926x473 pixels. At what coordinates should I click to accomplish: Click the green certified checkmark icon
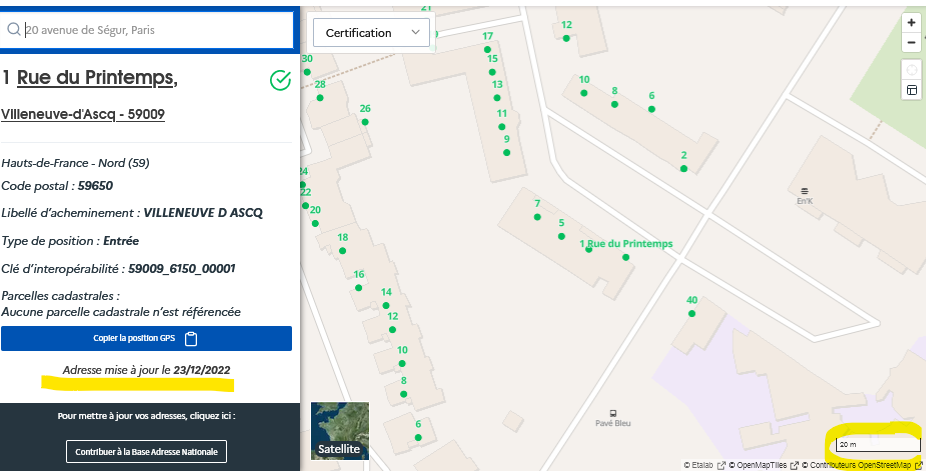[280, 80]
